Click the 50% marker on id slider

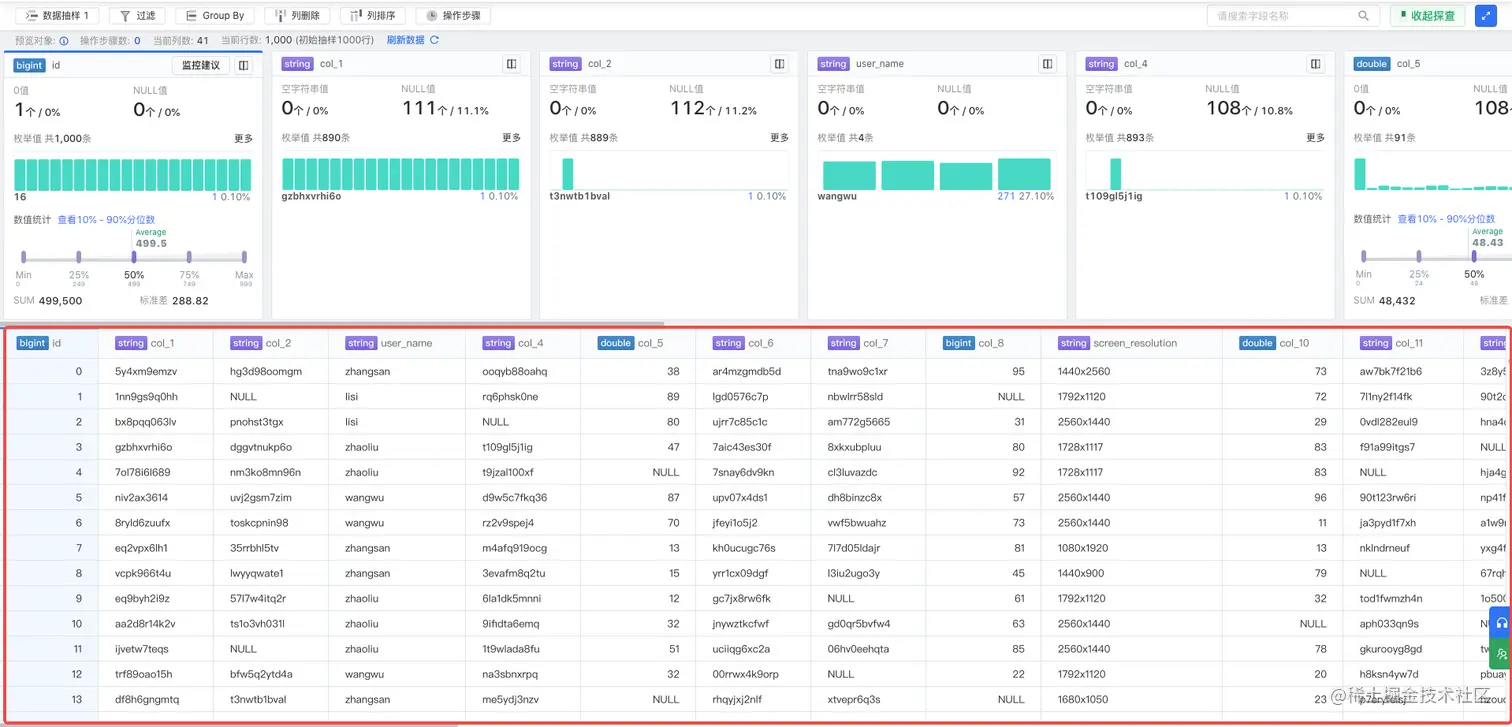pos(134,257)
